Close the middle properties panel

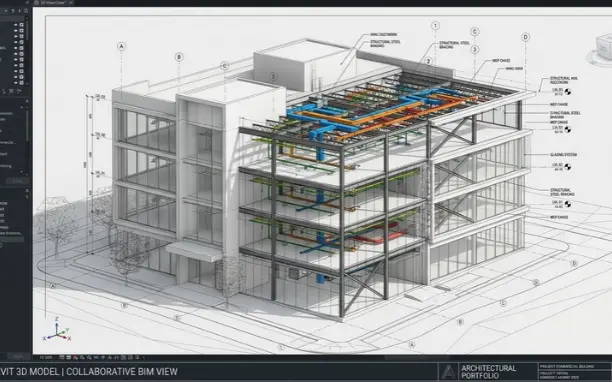coord(27,101)
